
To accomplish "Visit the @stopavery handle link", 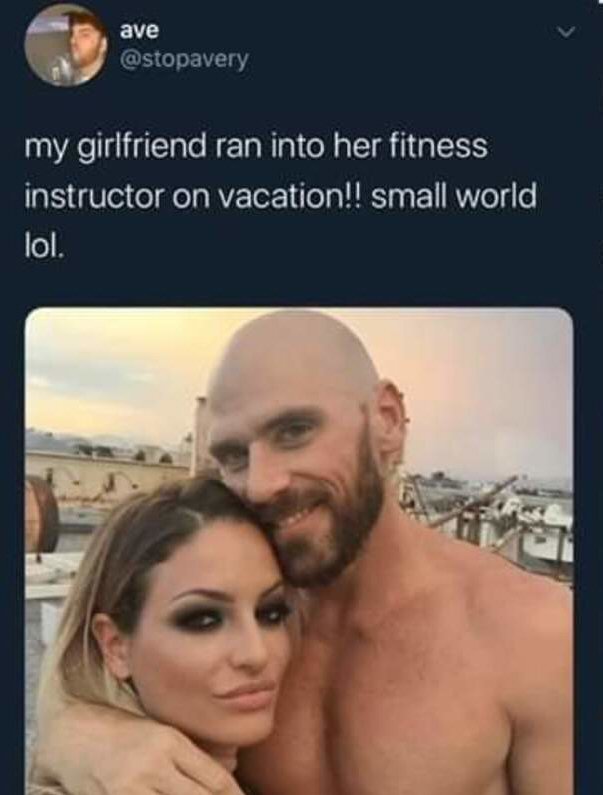I will [184, 61].
